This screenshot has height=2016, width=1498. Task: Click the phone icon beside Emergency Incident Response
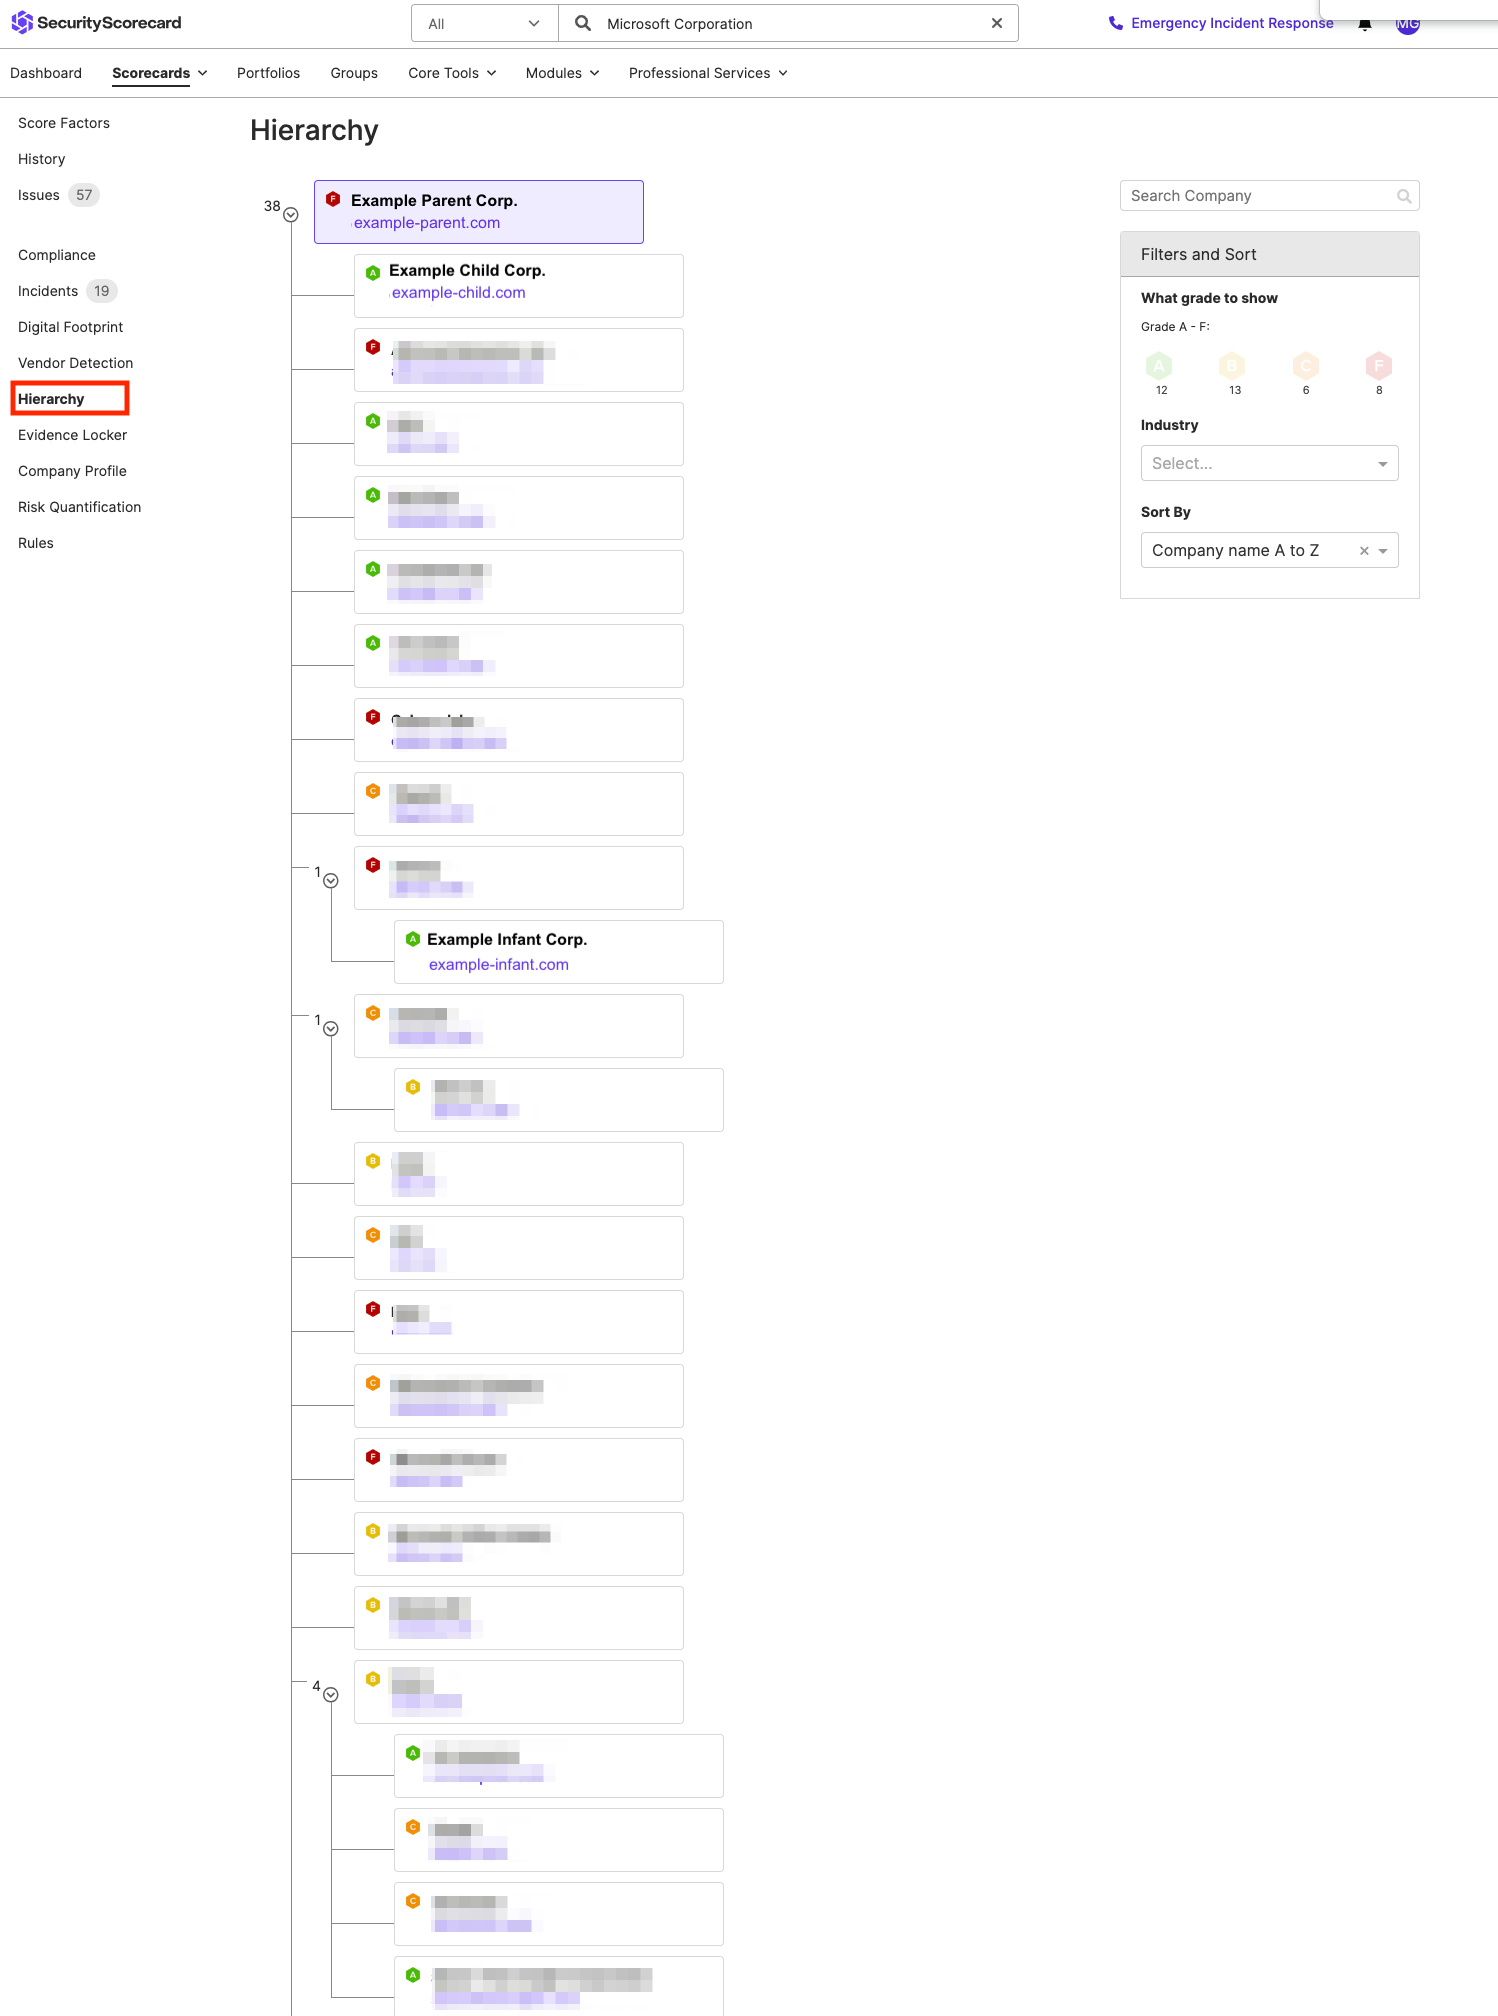1115,23
